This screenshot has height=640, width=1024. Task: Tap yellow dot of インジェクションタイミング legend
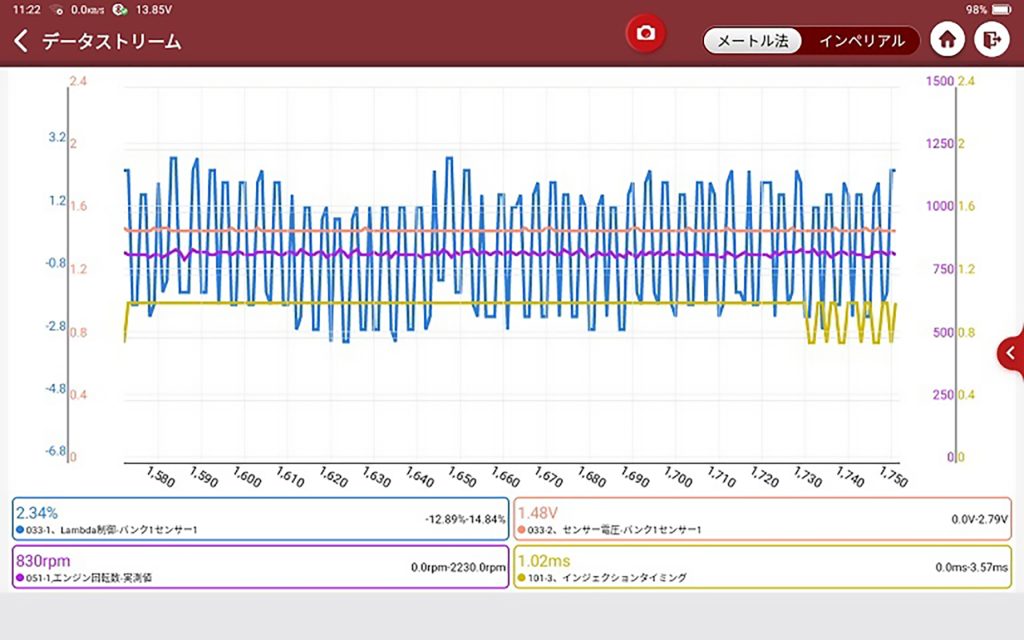pos(521,577)
